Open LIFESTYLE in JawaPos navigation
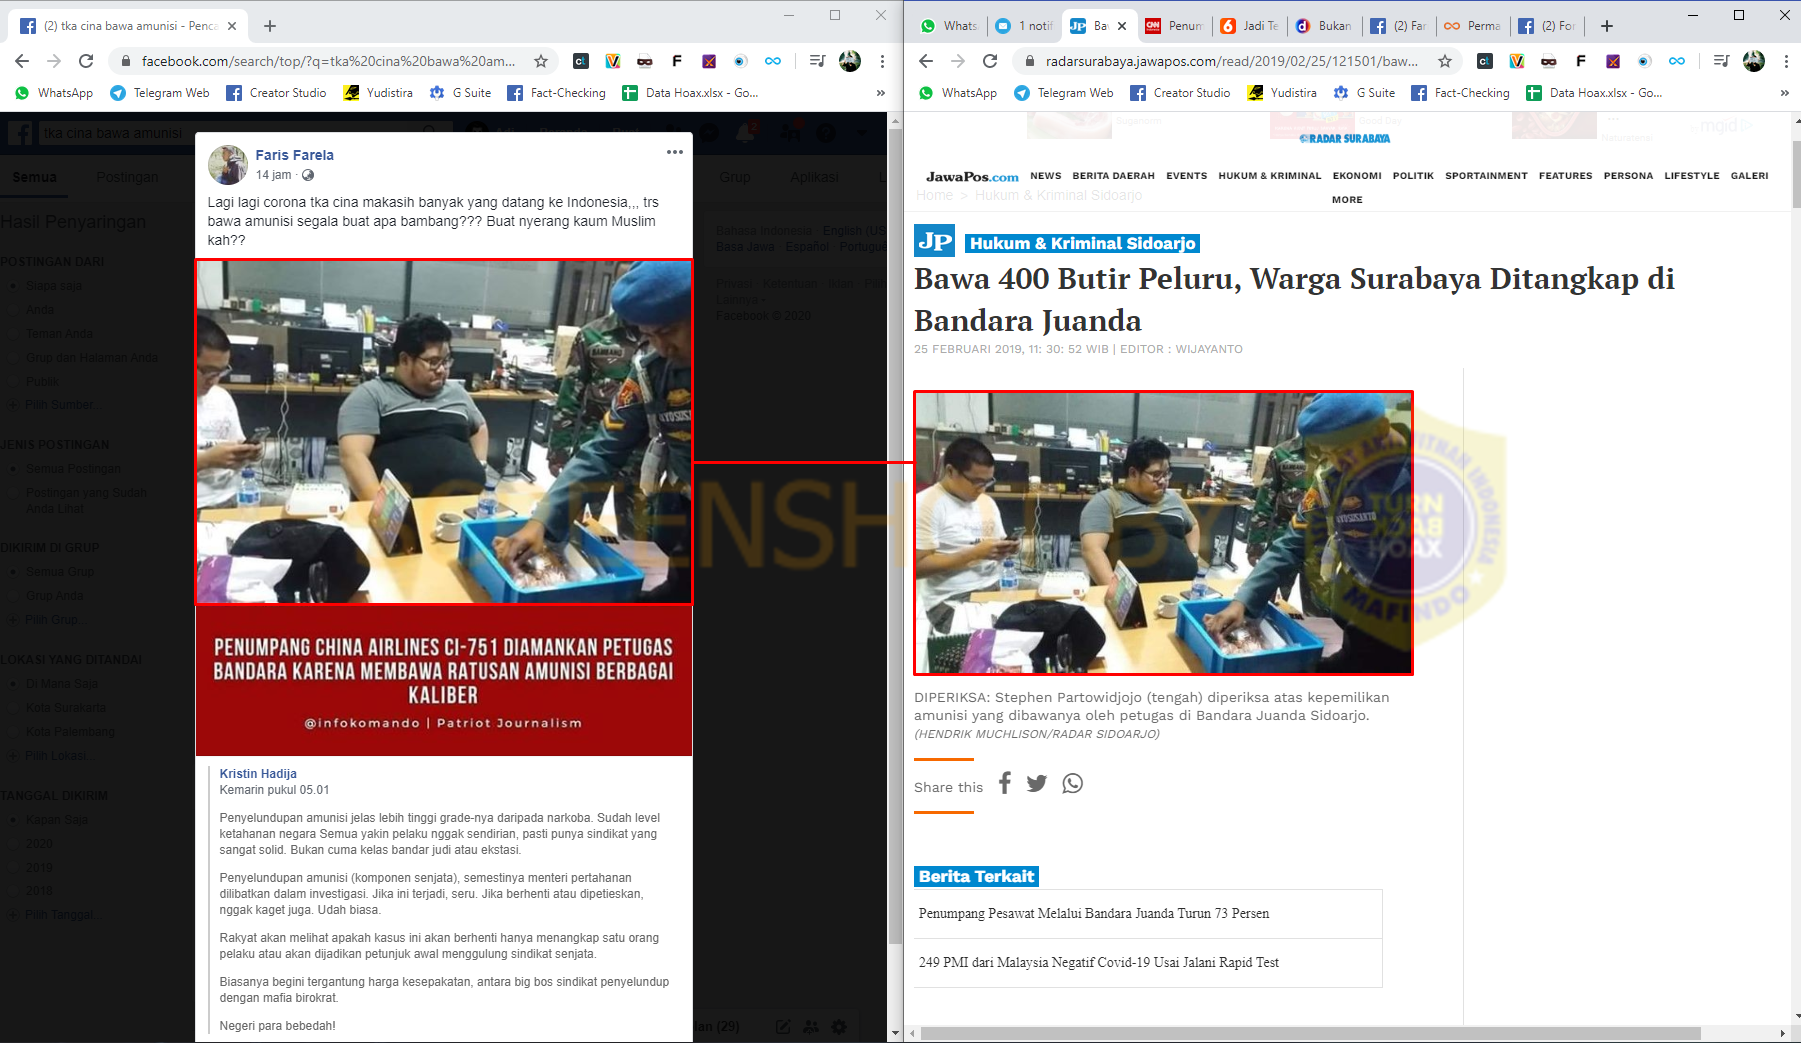Screen dimensions: 1801x1043 tap(1692, 176)
